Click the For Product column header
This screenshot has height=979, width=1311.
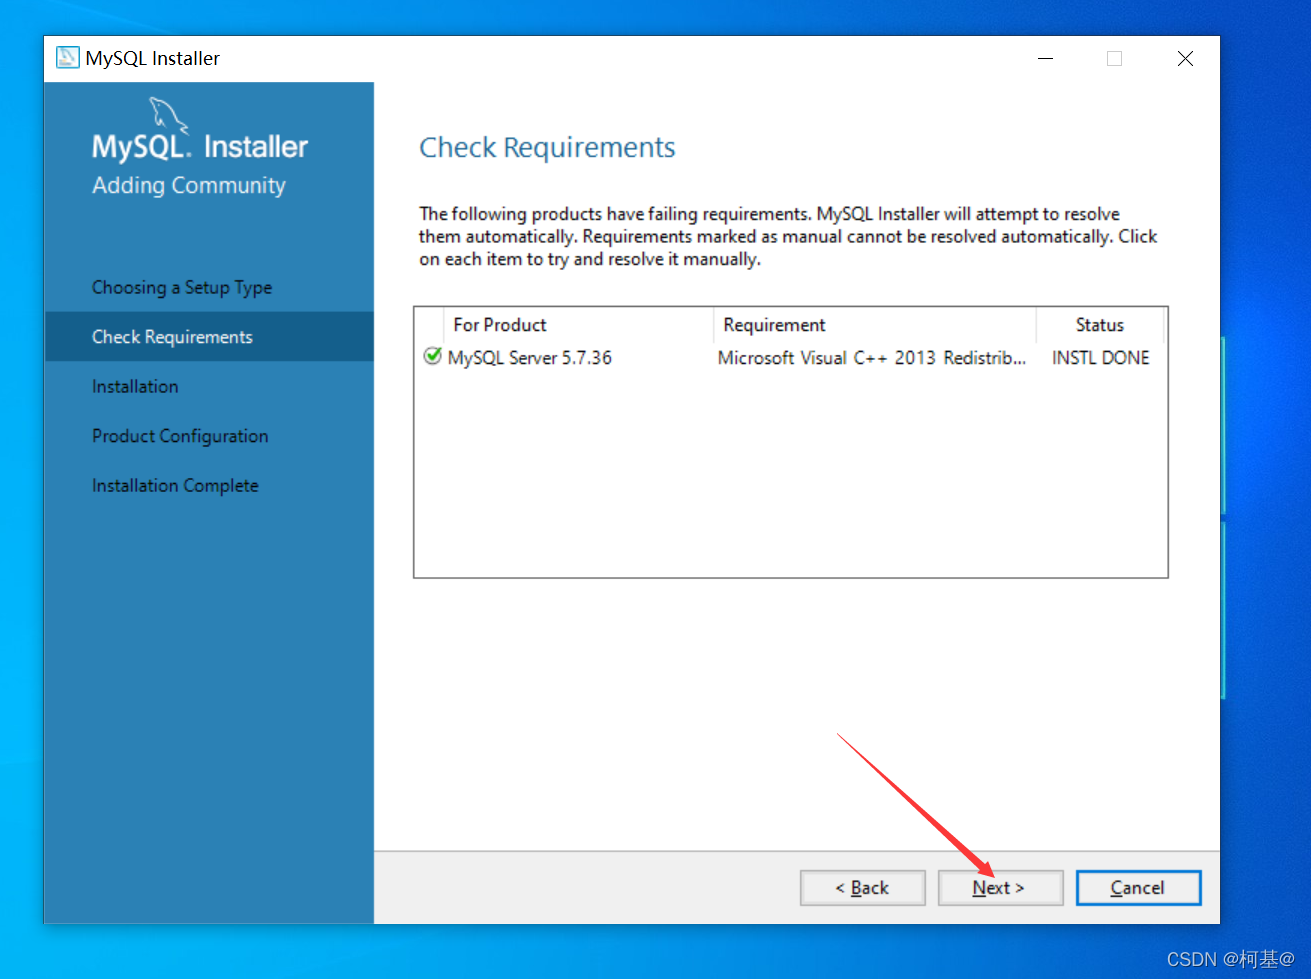pyautogui.click(x=579, y=325)
